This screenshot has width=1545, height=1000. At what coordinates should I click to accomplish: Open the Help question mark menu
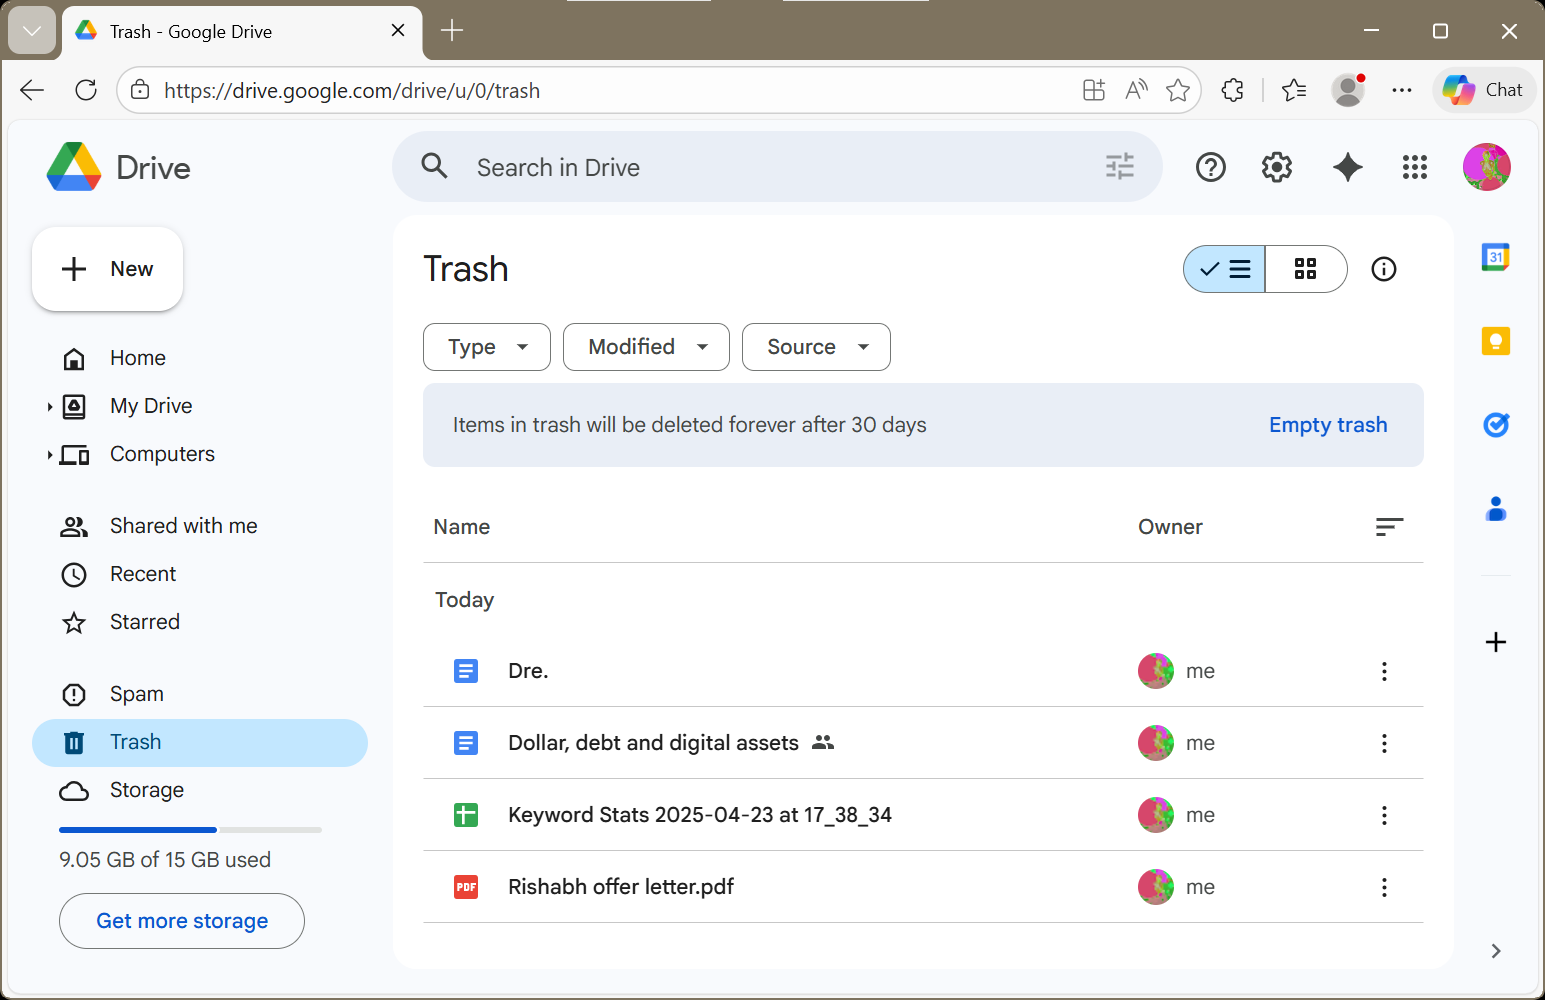[1211, 167]
